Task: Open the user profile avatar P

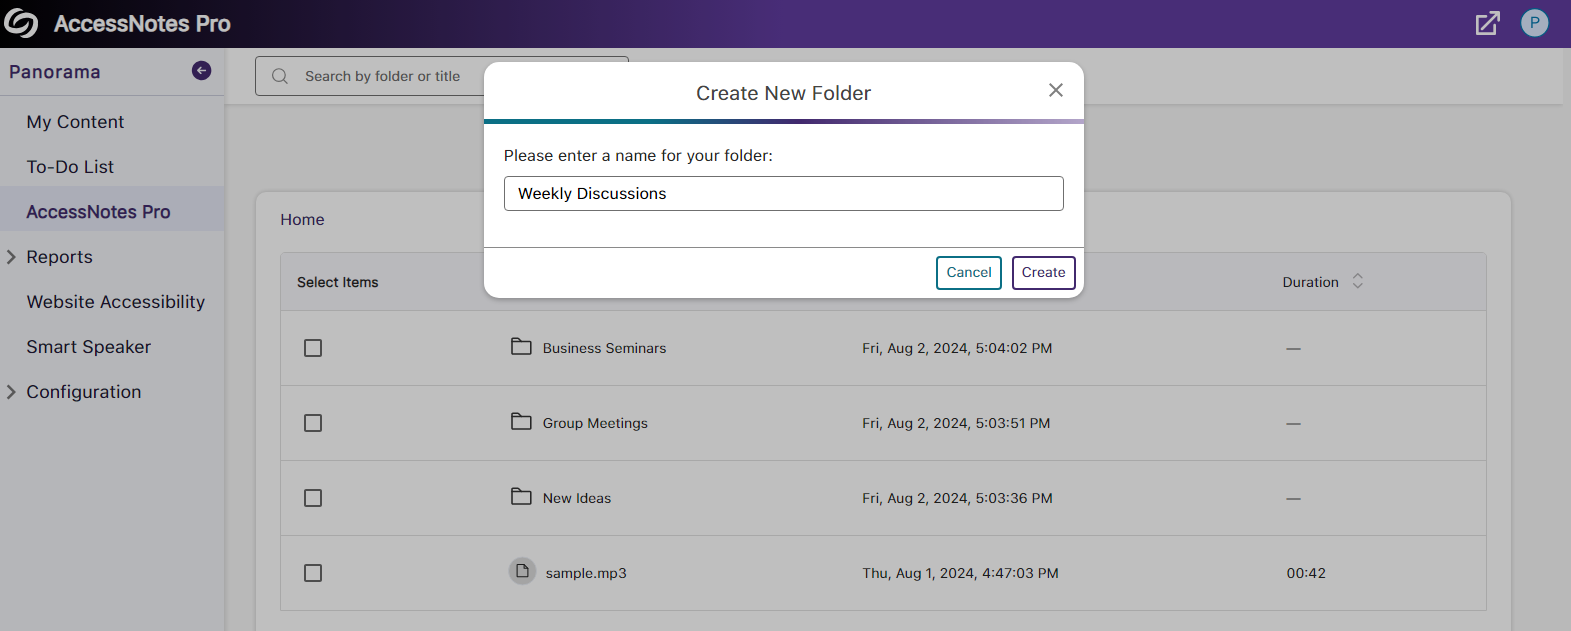Action: click(1534, 23)
